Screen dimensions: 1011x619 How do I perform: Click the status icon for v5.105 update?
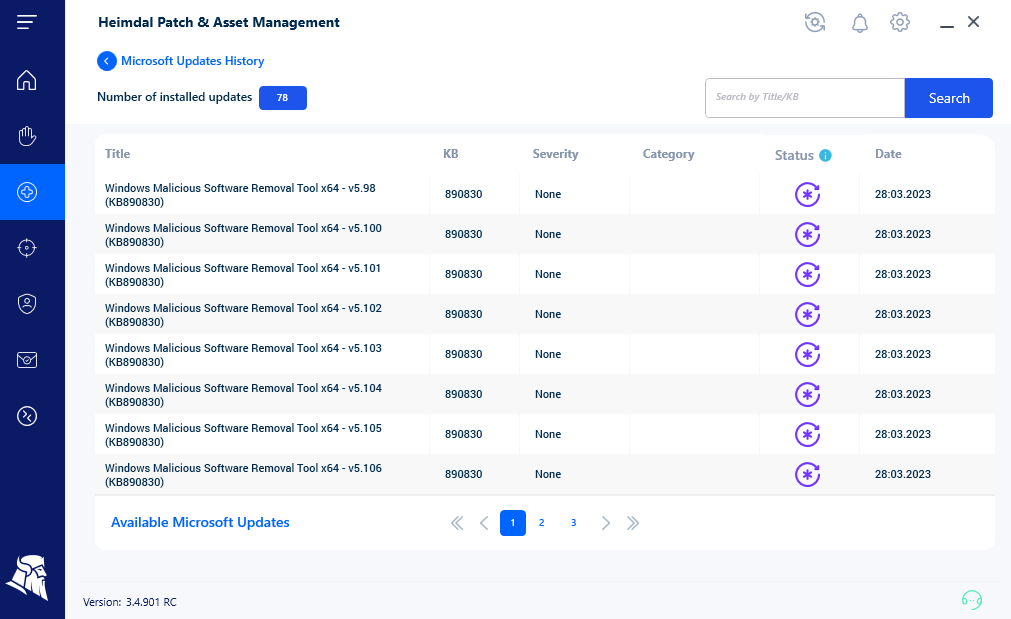[x=807, y=435]
